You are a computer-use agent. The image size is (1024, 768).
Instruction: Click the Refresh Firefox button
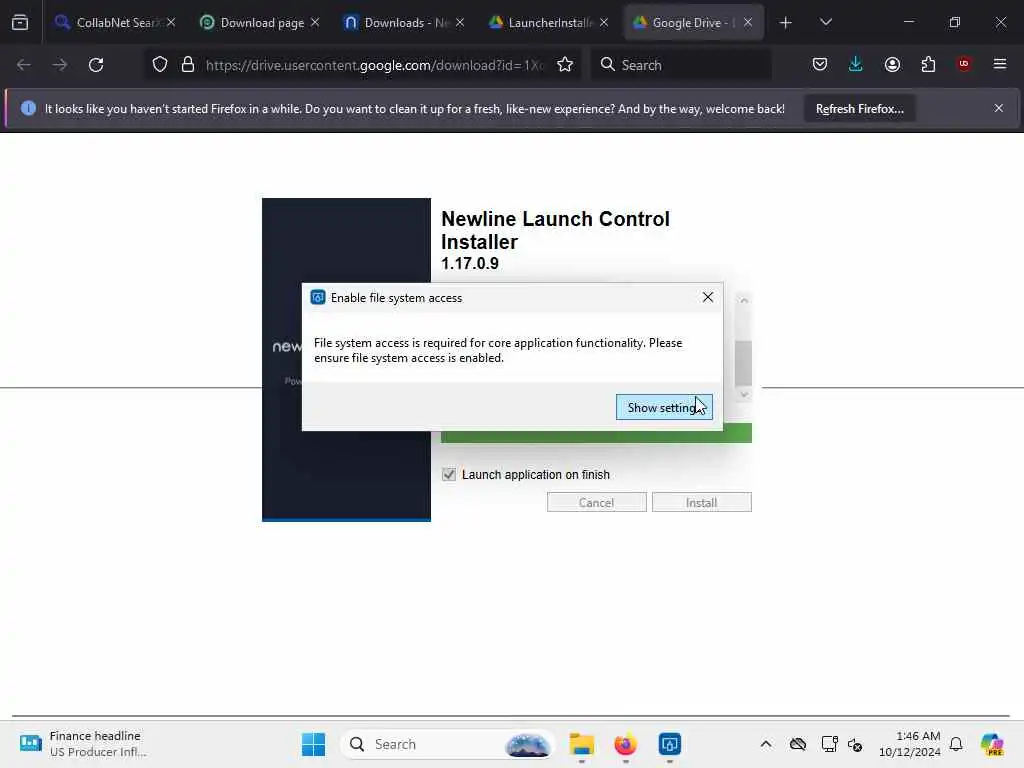(x=859, y=109)
